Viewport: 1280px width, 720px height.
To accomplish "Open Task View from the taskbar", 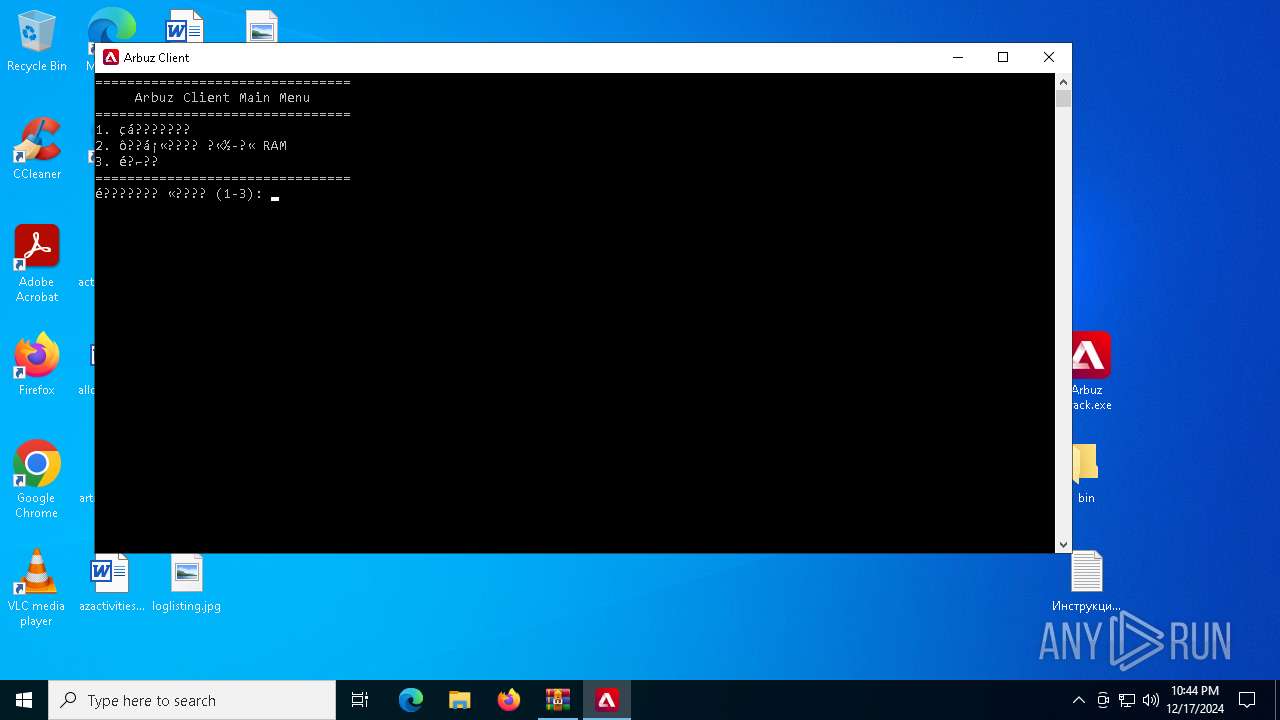I will coord(360,700).
